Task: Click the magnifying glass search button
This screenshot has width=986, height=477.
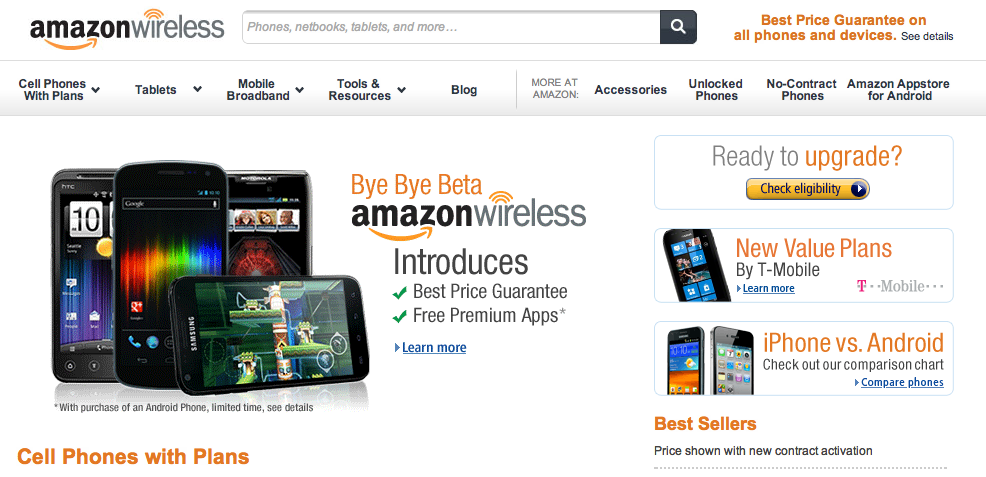Action: (x=678, y=26)
